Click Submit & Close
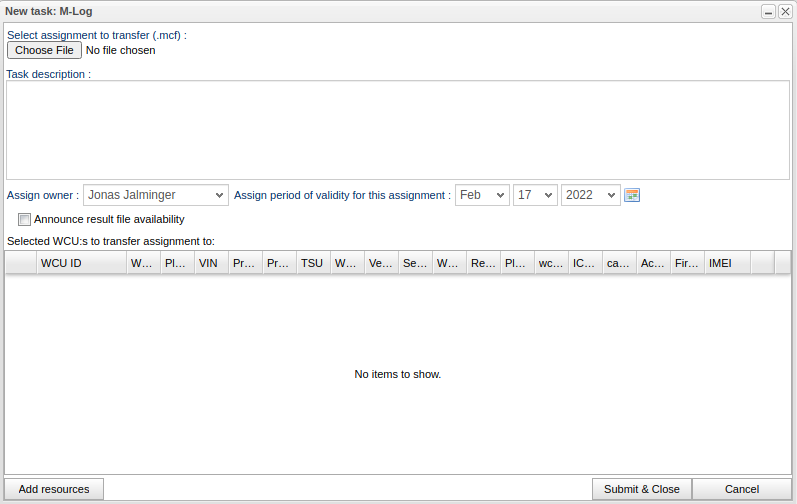 point(641,489)
